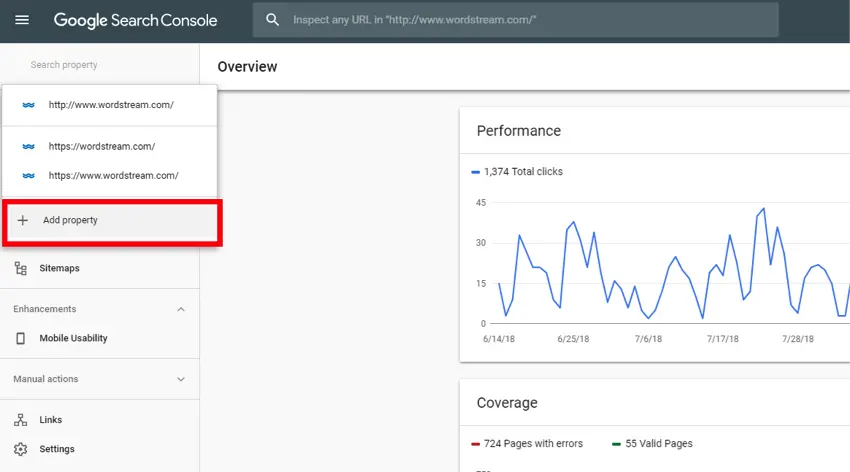
Task: Click the 1,374 Total clicks legend
Action: coord(517,172)
